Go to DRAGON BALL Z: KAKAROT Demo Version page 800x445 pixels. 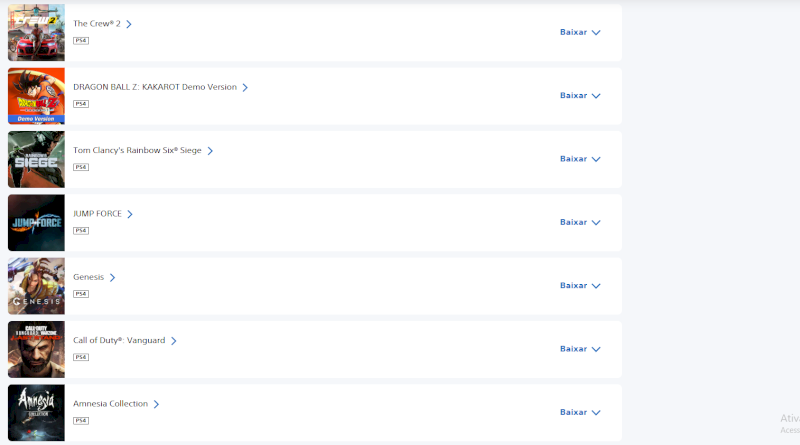tap(155, 87)
